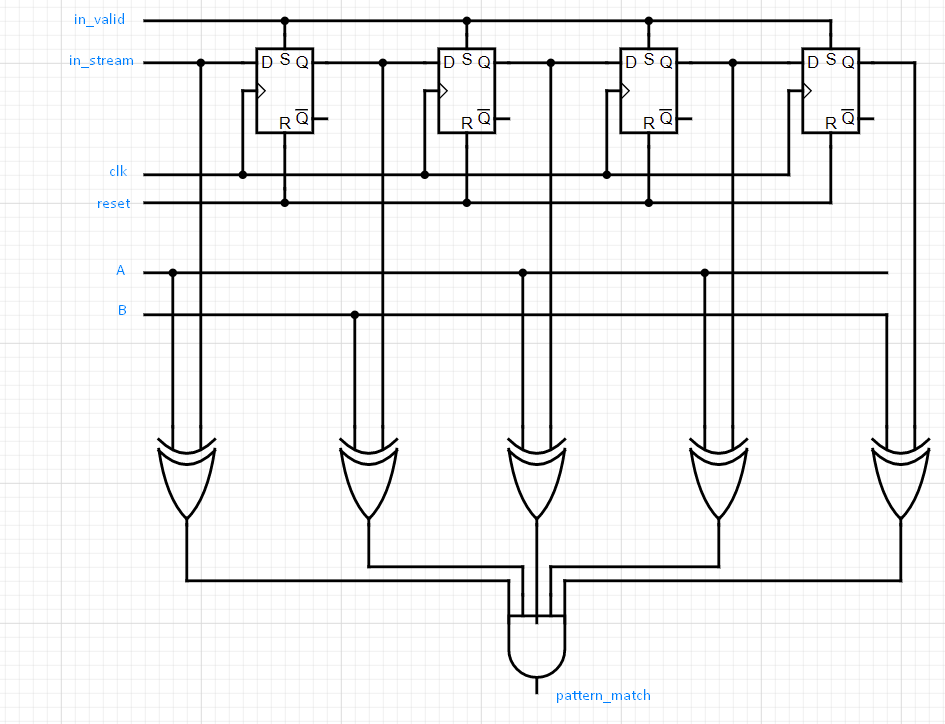Image resolution: width=945 pixels, height=724 pixels.
Task: Click the reset signal label
Action: click(x=112, y=203)
